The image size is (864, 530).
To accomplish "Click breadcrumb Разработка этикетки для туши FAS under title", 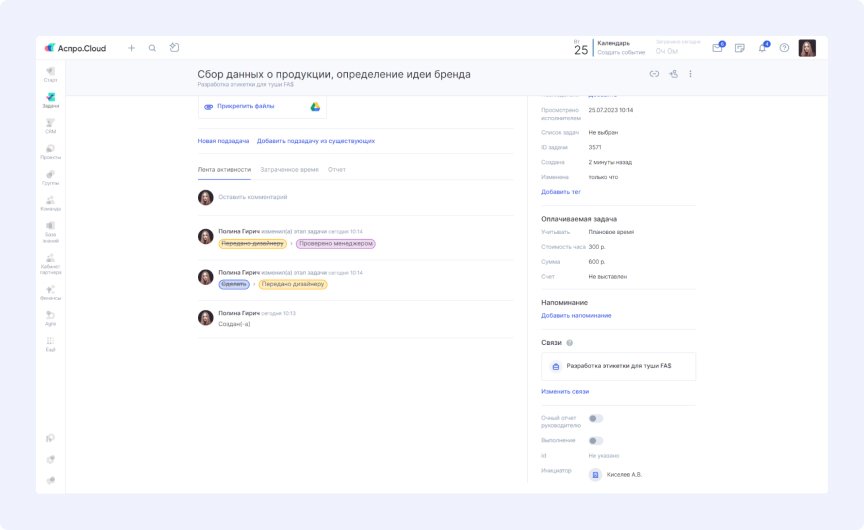I will tap(245, 85).
